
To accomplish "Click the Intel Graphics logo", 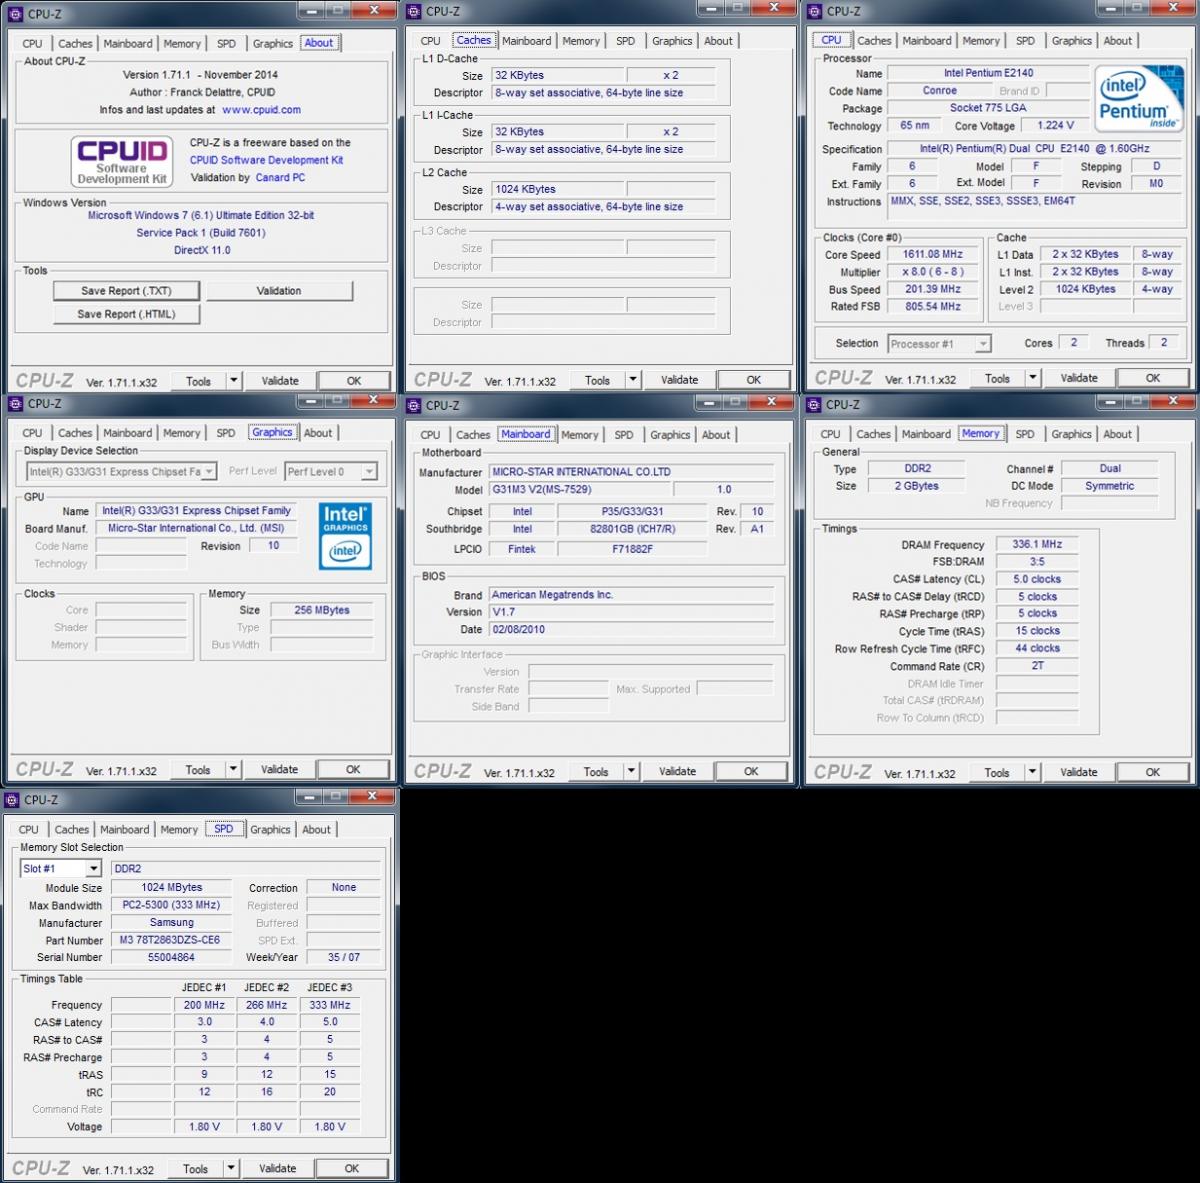I will [345, 536].
